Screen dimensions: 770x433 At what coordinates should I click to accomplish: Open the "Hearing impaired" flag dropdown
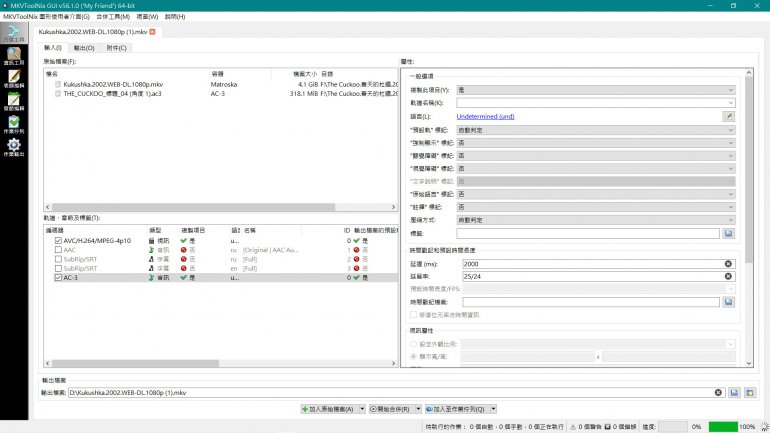[x=596, y=156]
